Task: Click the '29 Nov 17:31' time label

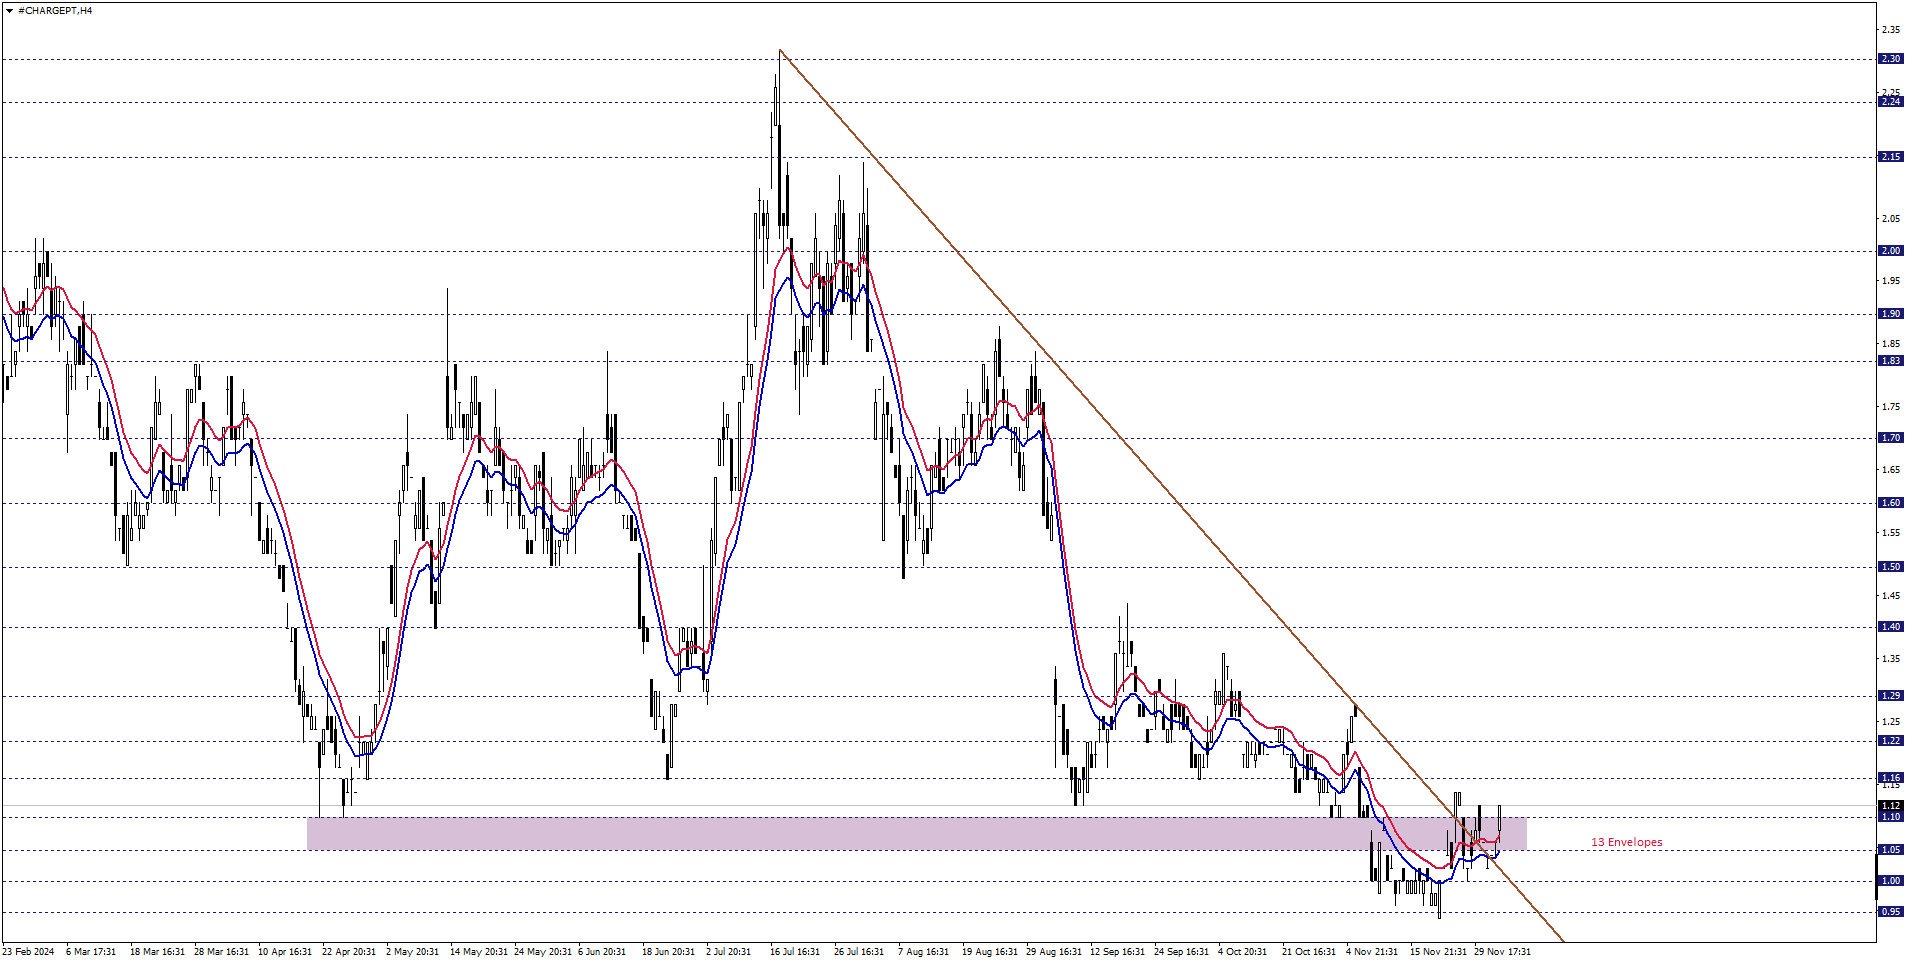Action: (x=1503, y=952)
